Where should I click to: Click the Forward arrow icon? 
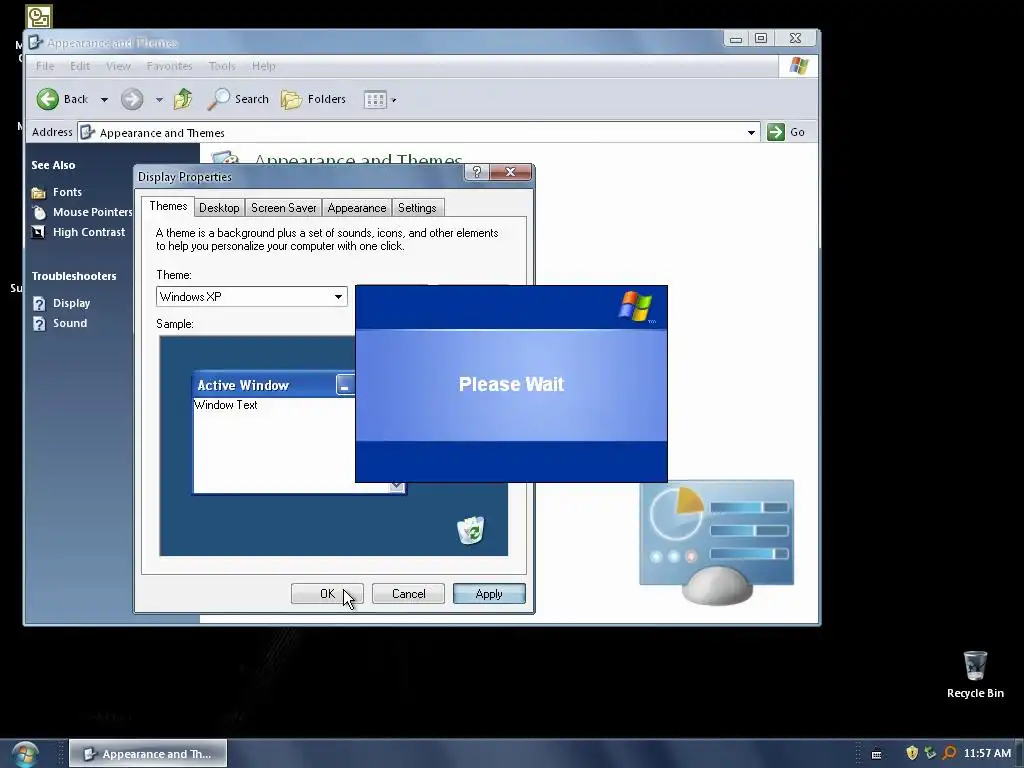132,99
